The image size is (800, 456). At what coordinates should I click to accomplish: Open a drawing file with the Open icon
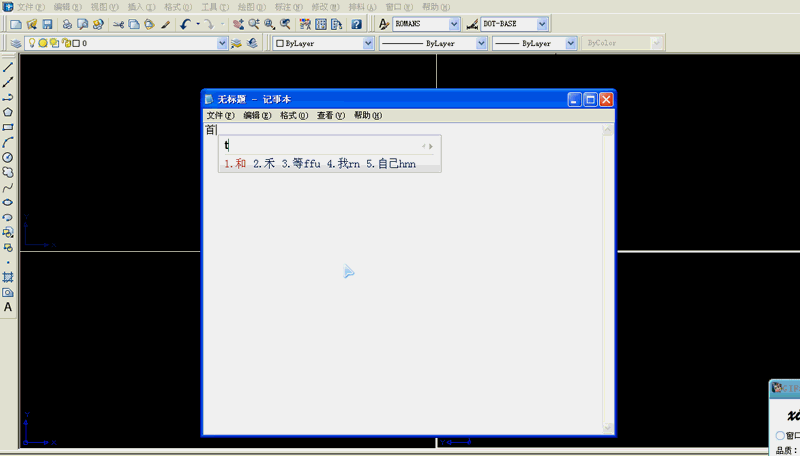32,24
